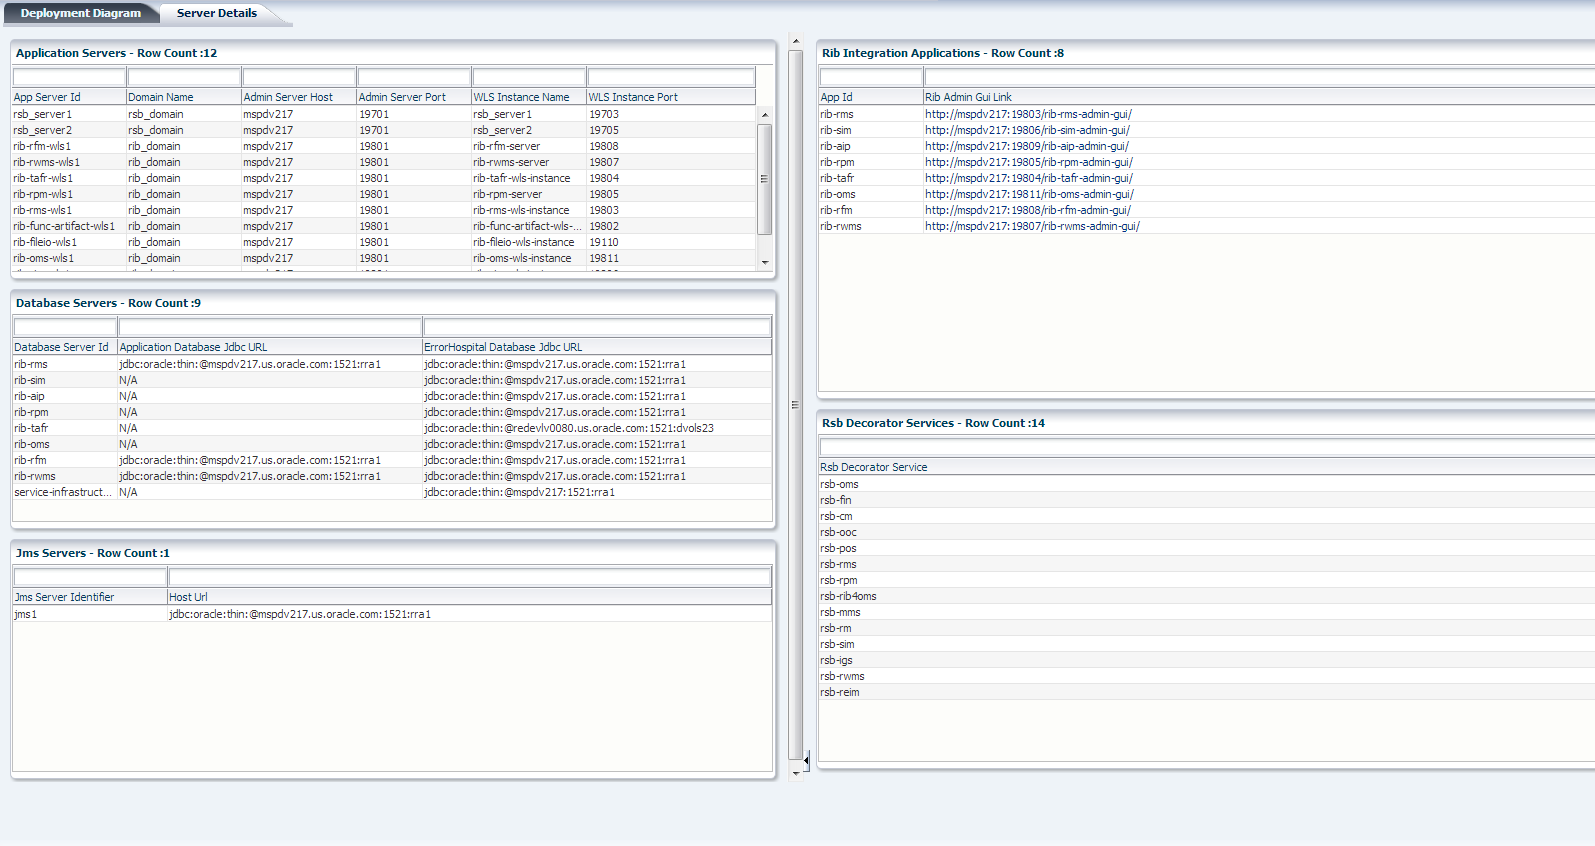Select the rsb-pos decorator service row
The width and height of the screenshot is (1595, 846).
click(1207, 548)
